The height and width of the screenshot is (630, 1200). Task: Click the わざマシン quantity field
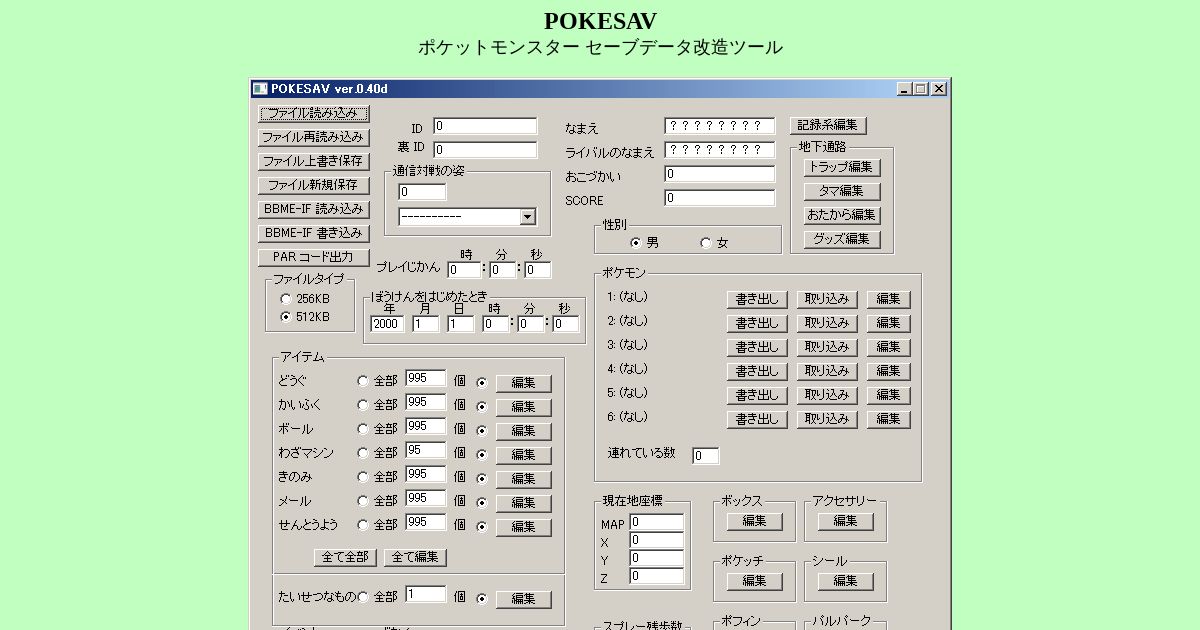point(426,451)
